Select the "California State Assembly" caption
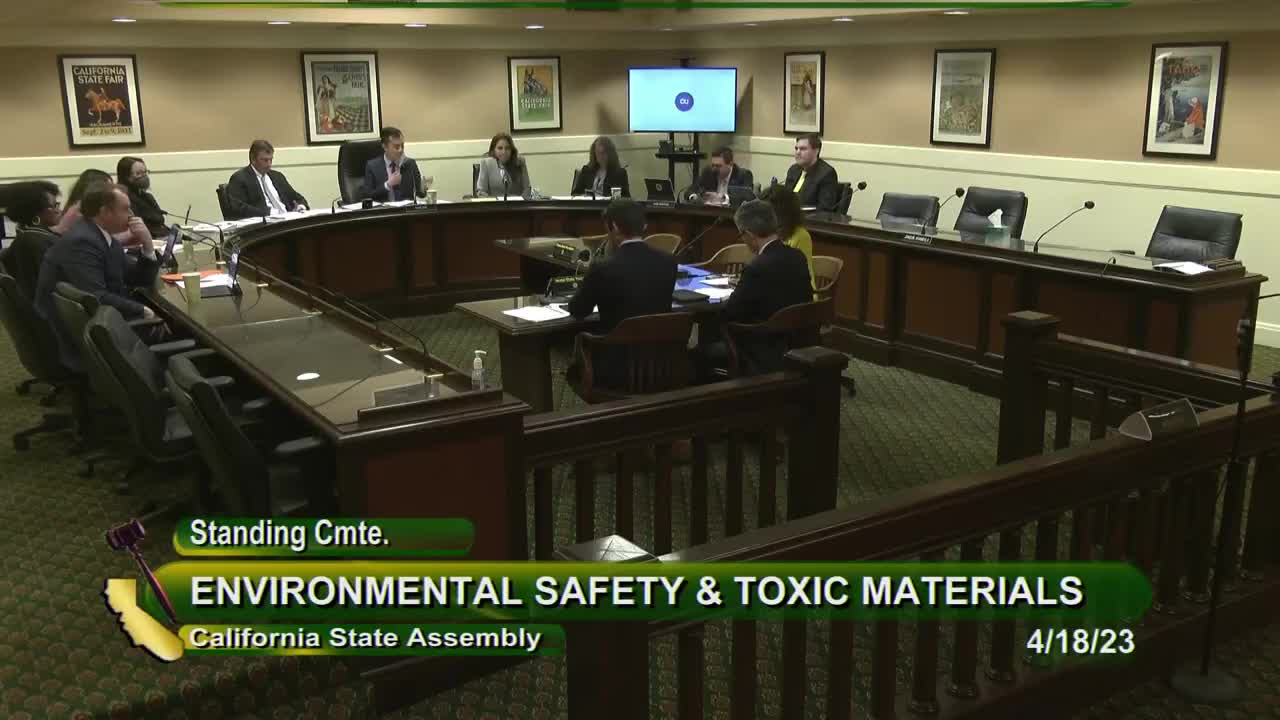1280x720 pixels. click(365, 638)
